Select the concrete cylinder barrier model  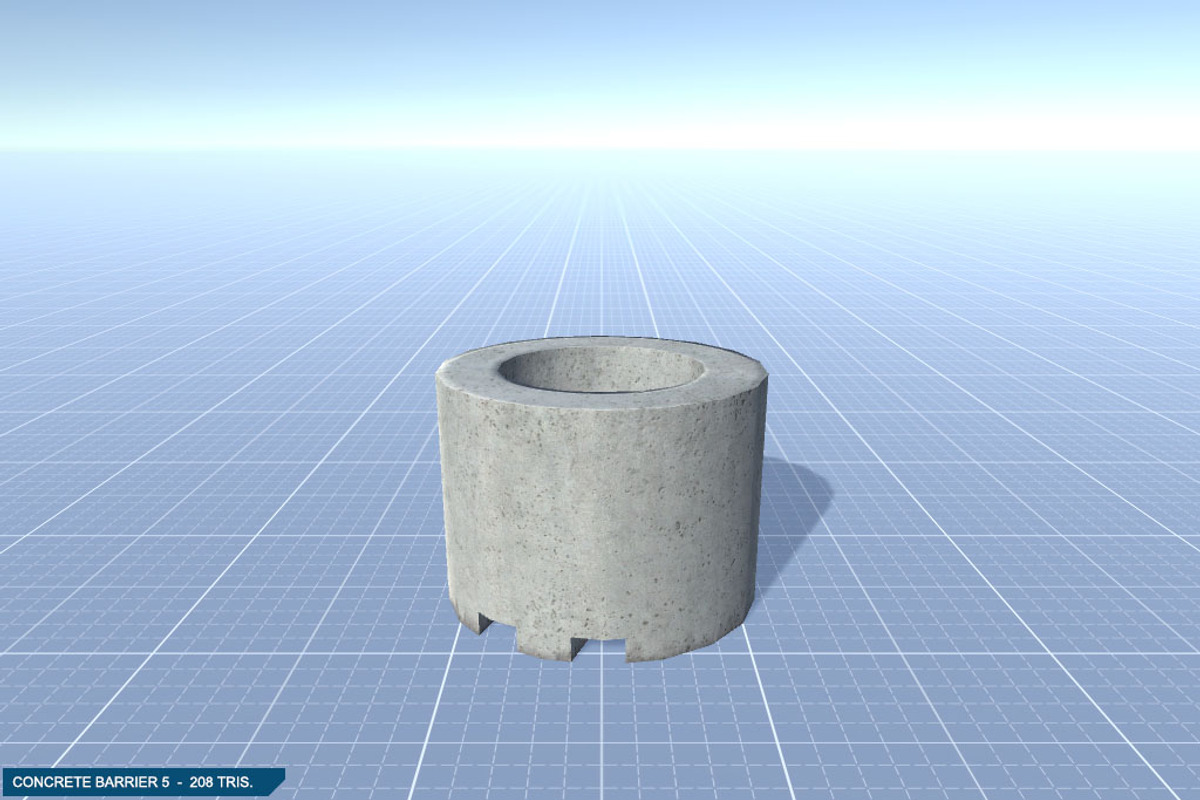(x=602, y=499)
